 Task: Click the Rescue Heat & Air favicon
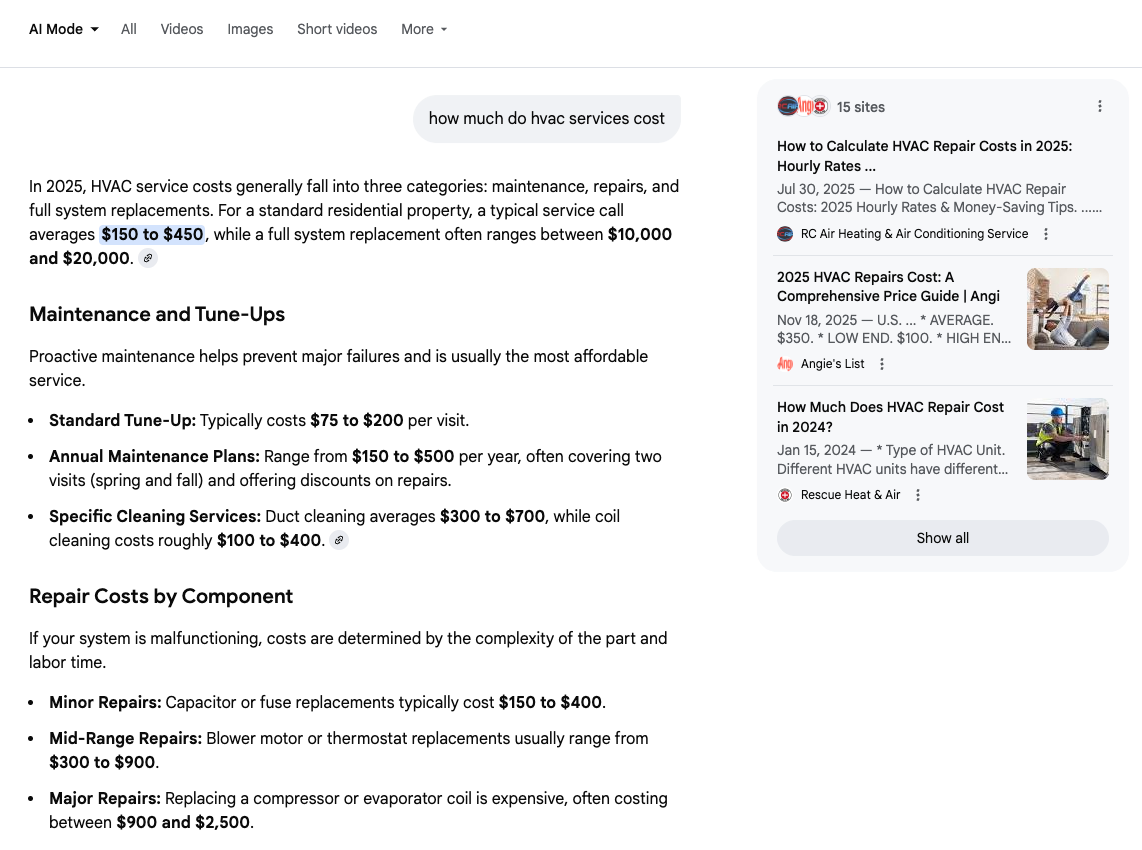click(x=785, y=494)
